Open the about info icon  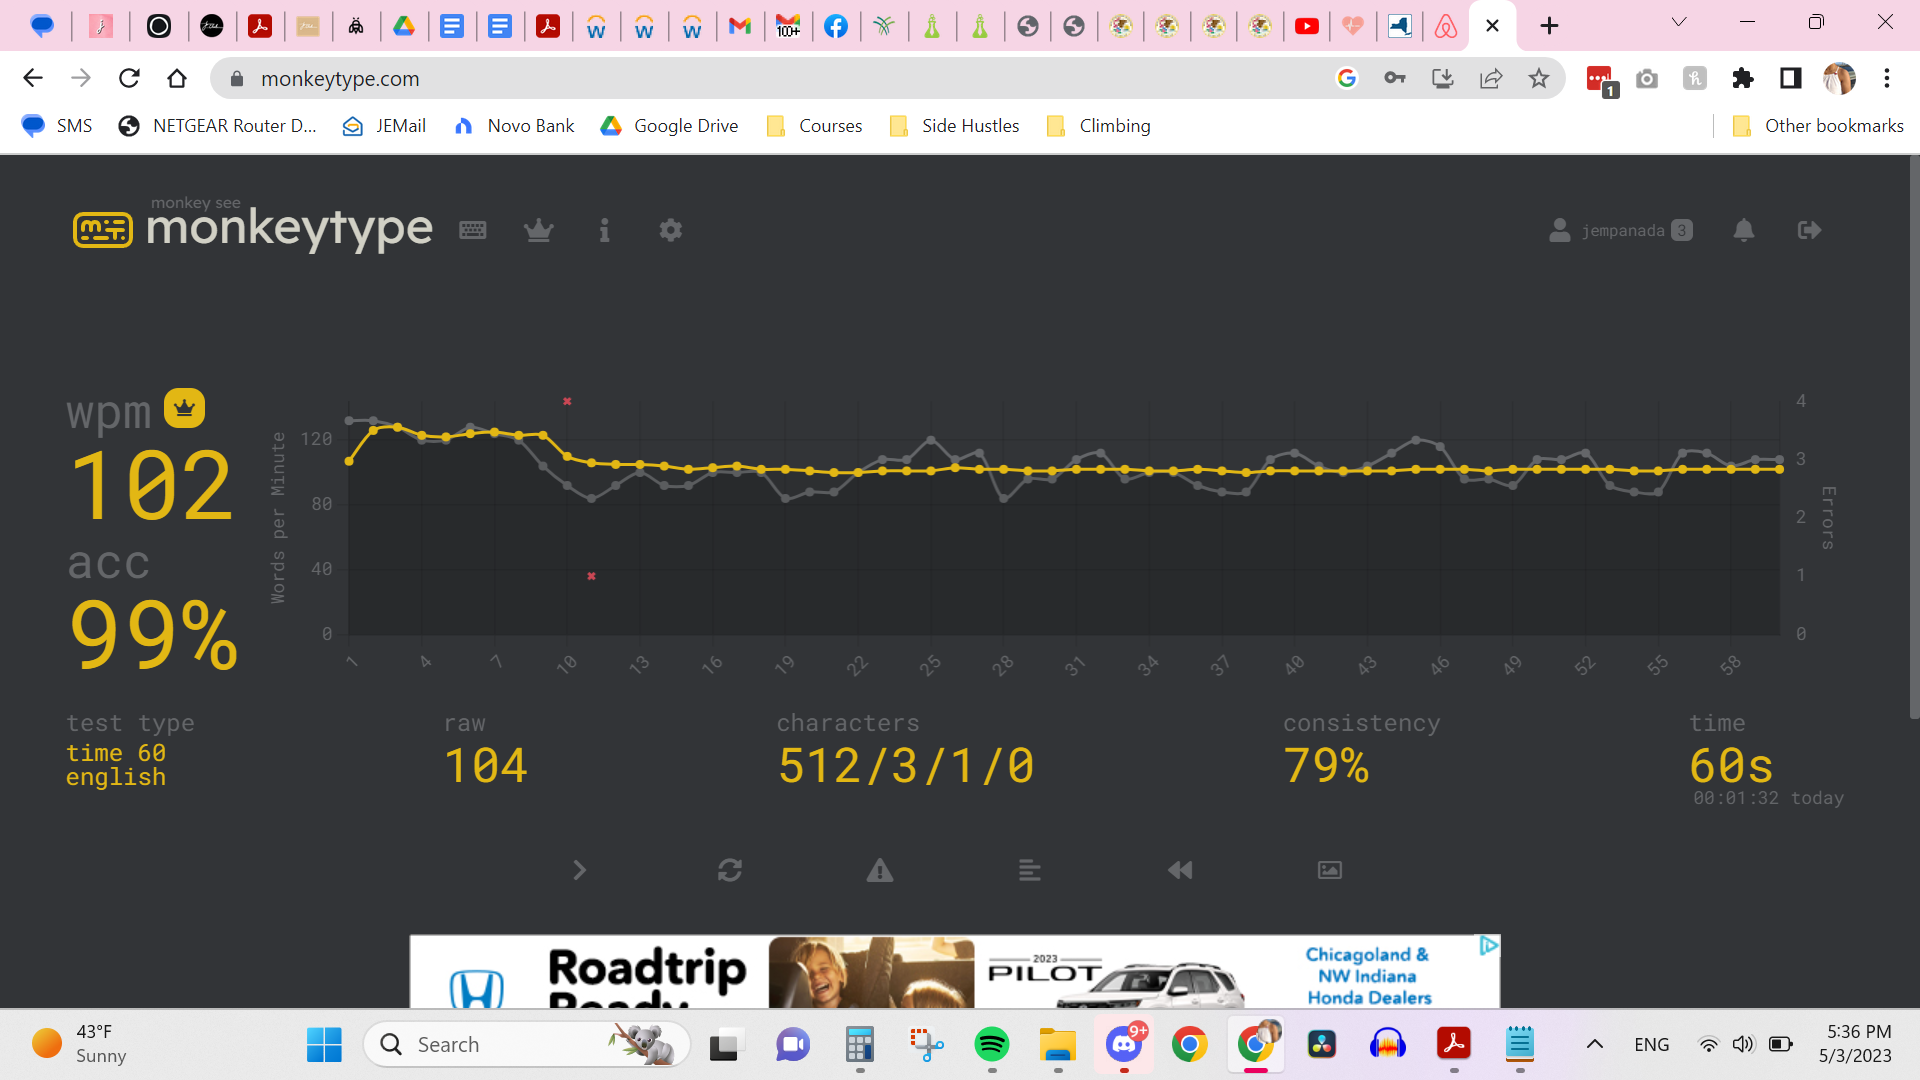point(604,230)
